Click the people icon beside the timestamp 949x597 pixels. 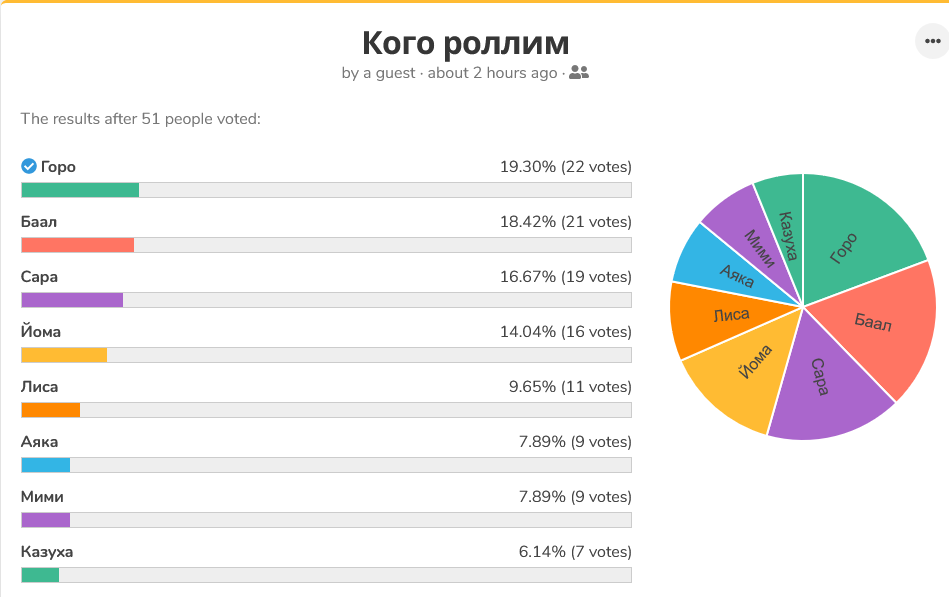click(579, 73)
